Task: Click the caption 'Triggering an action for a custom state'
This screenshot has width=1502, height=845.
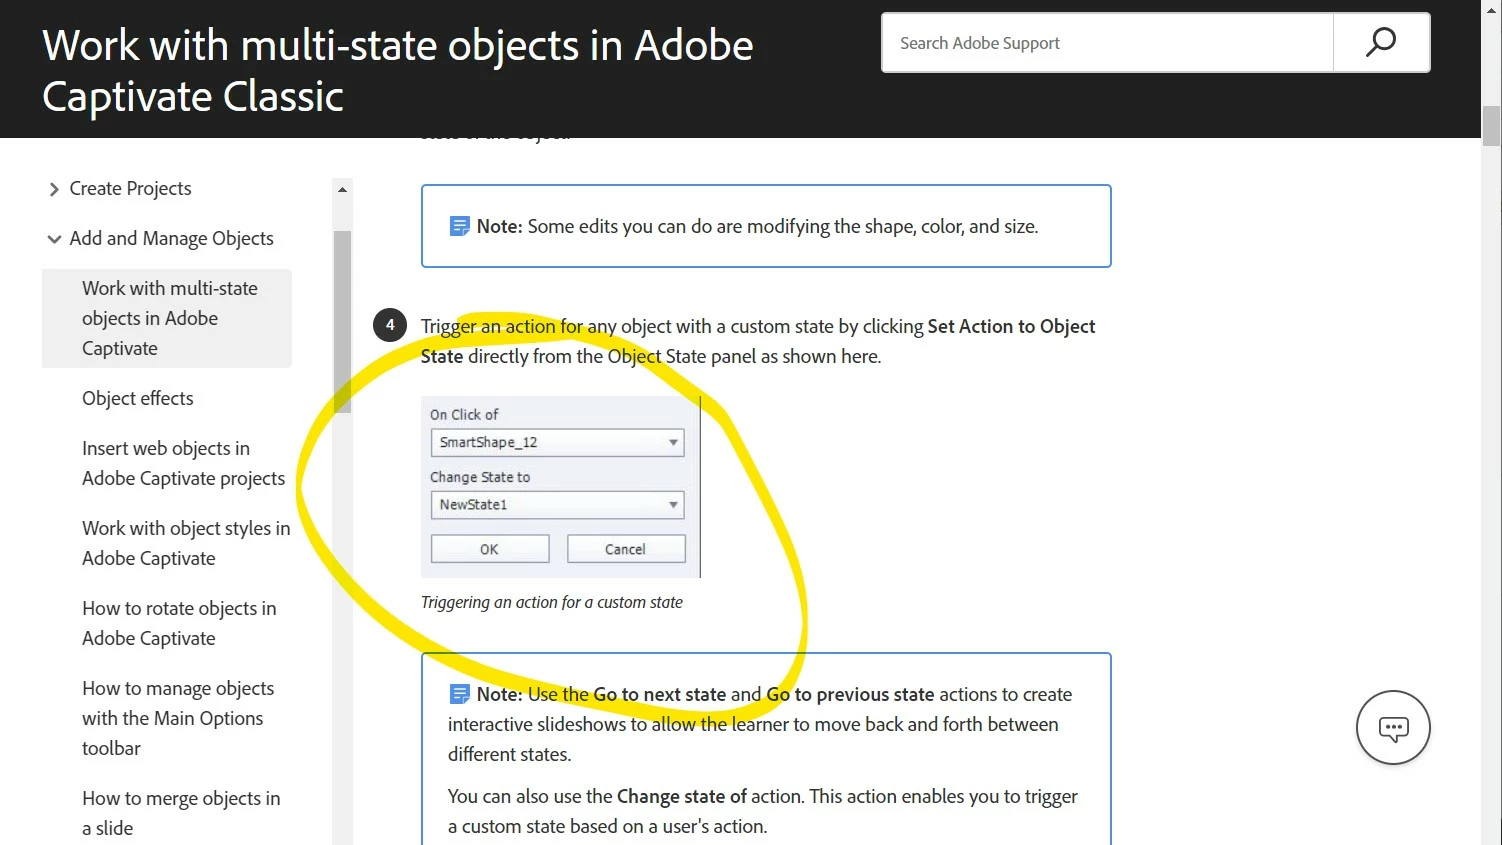Action: (x=552, y=602)
